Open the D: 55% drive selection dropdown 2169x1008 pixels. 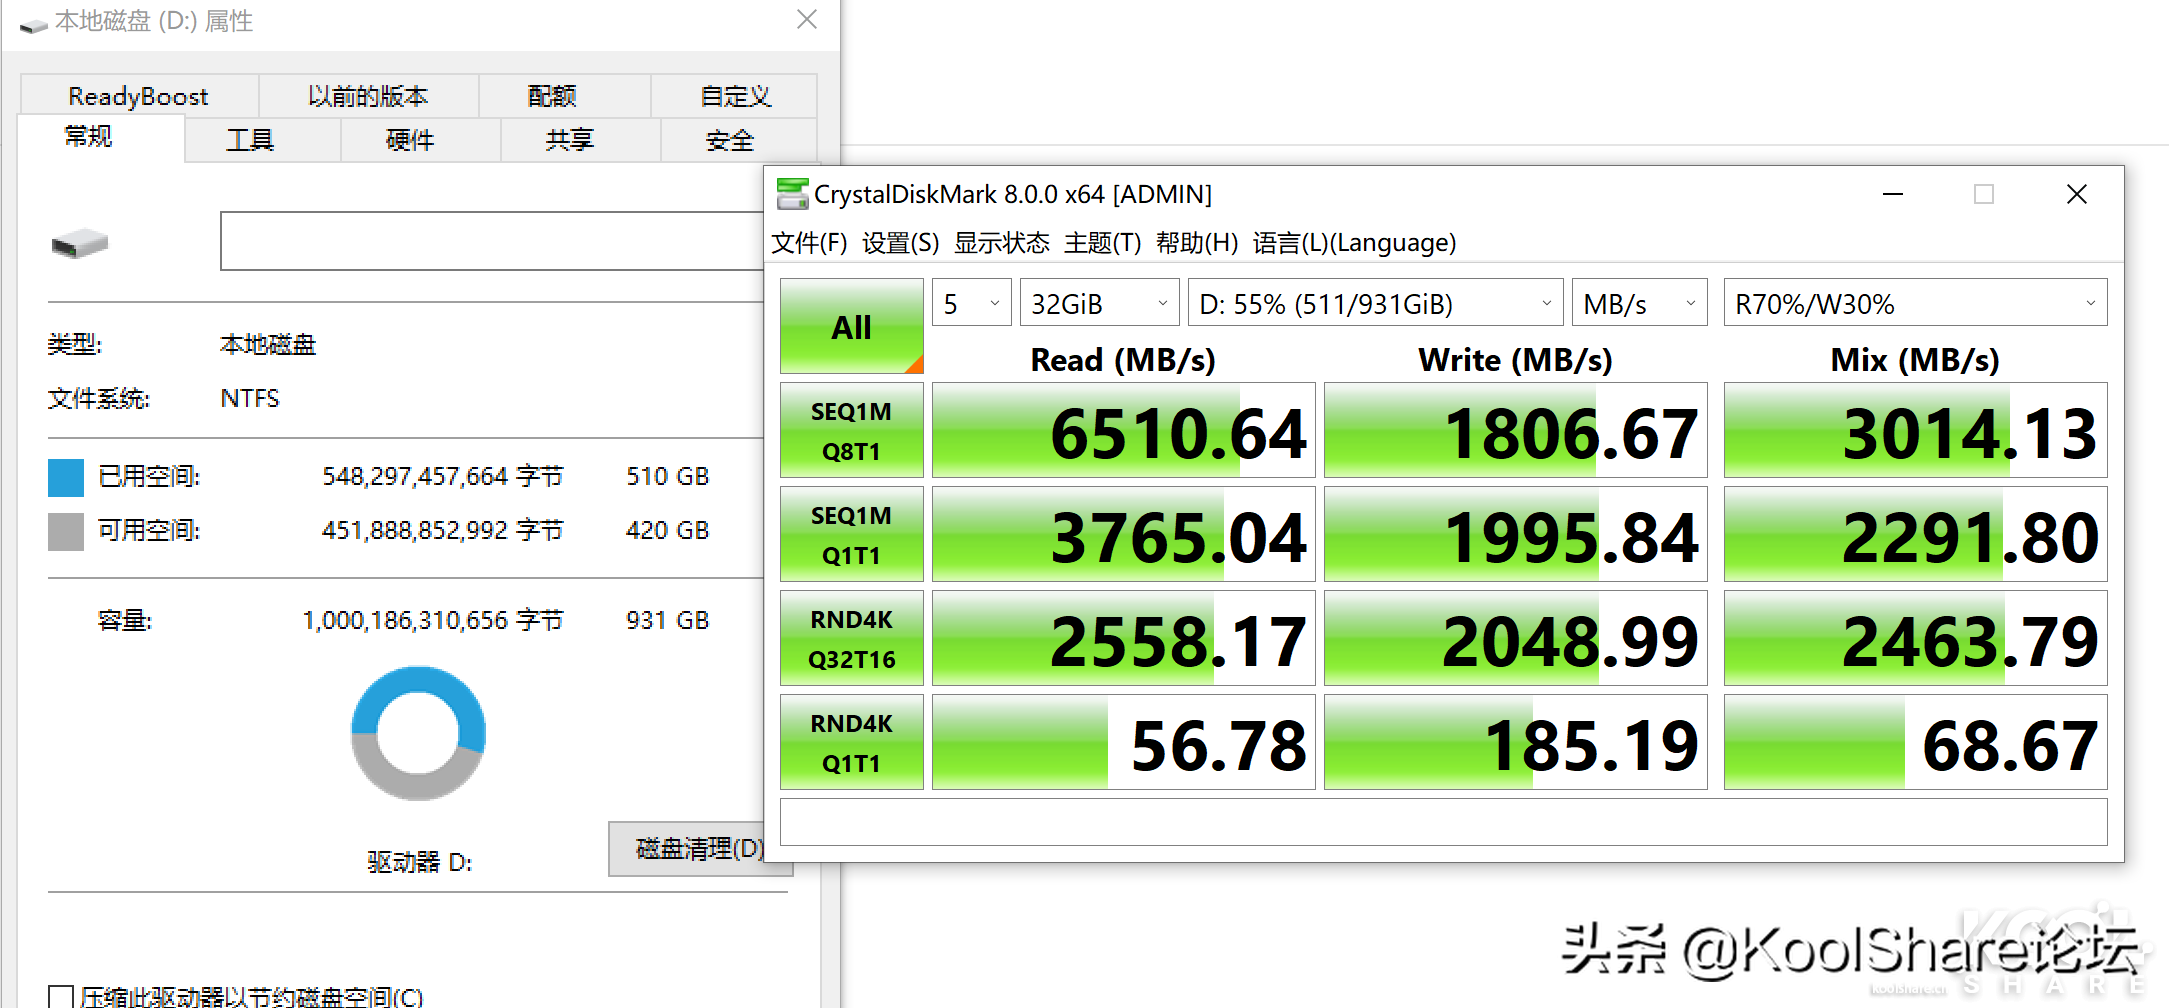(1375, 303)
